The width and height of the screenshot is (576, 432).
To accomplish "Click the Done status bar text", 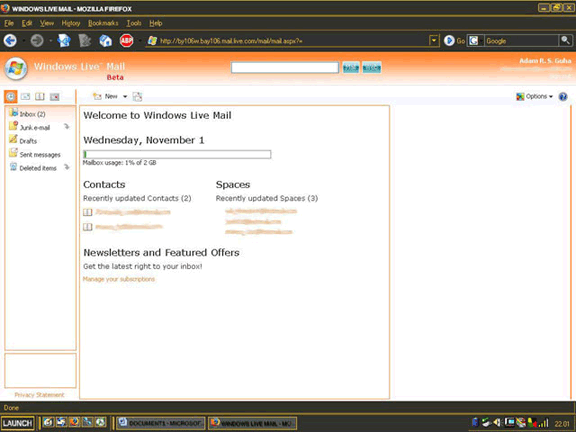I will click(x=11, y=408).
